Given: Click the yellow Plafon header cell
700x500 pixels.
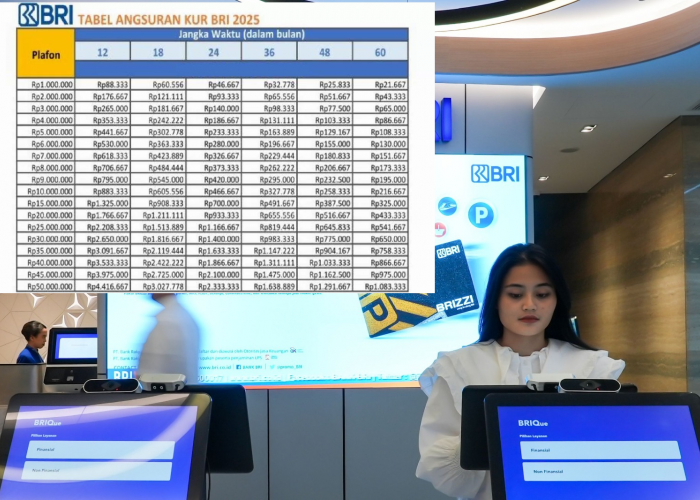Looking at the screenshot, I should (46, 54).
